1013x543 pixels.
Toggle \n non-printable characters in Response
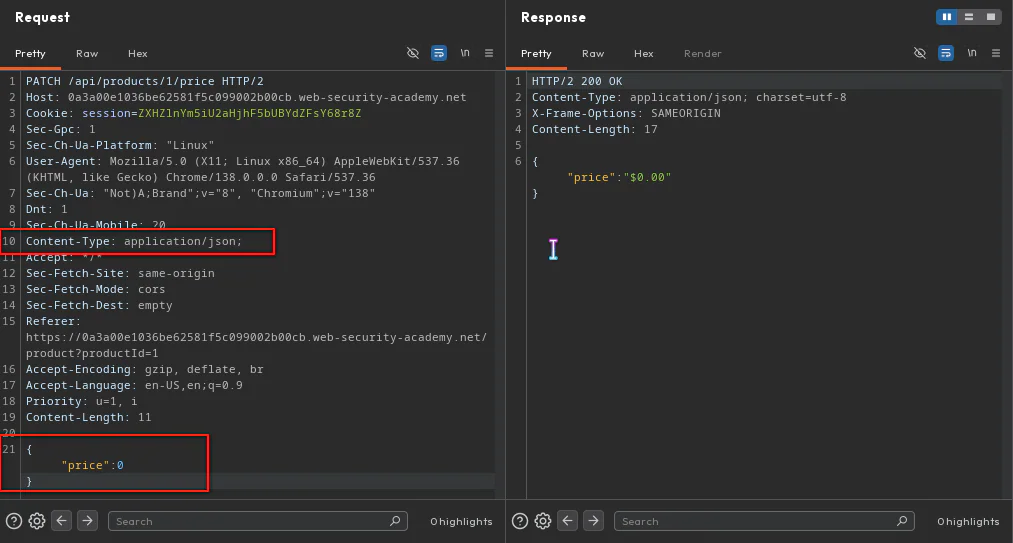click(972, 53)
